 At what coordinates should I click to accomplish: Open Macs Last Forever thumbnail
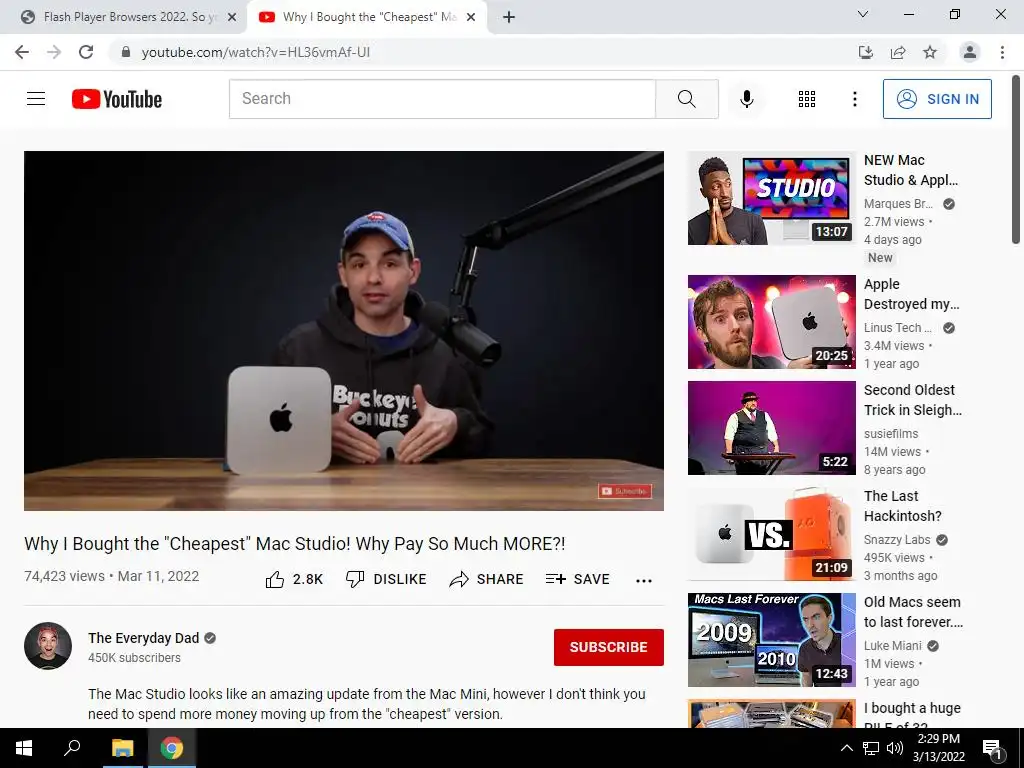pos(772,640)
